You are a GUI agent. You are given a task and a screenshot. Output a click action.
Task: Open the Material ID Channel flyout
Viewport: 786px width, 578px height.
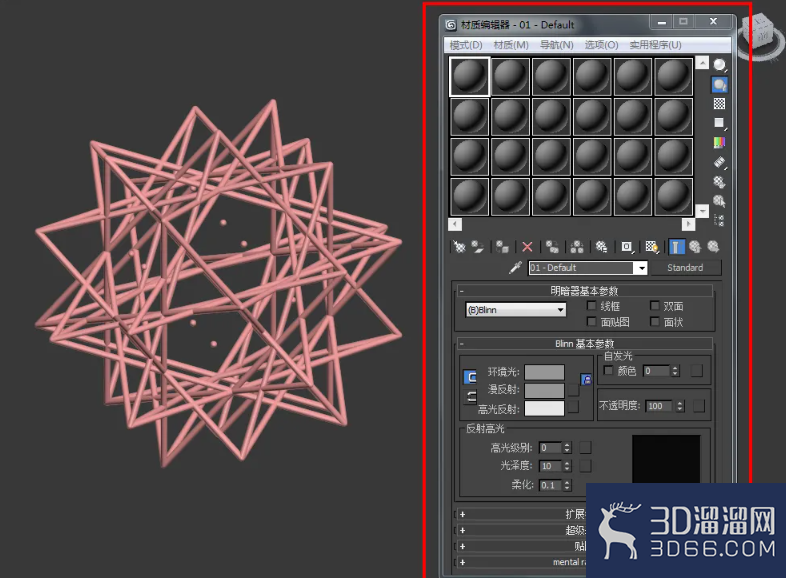point(627,247)
